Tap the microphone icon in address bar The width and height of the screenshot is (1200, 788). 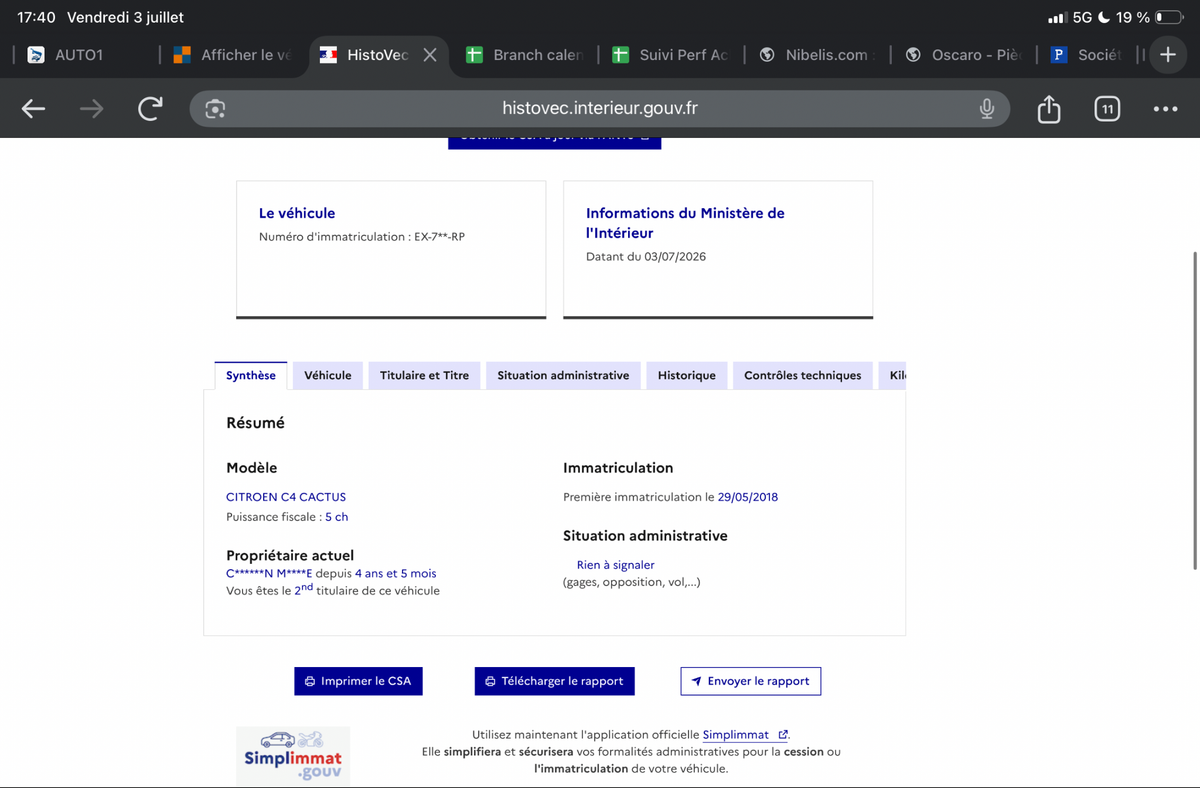[x=987, y=109]
